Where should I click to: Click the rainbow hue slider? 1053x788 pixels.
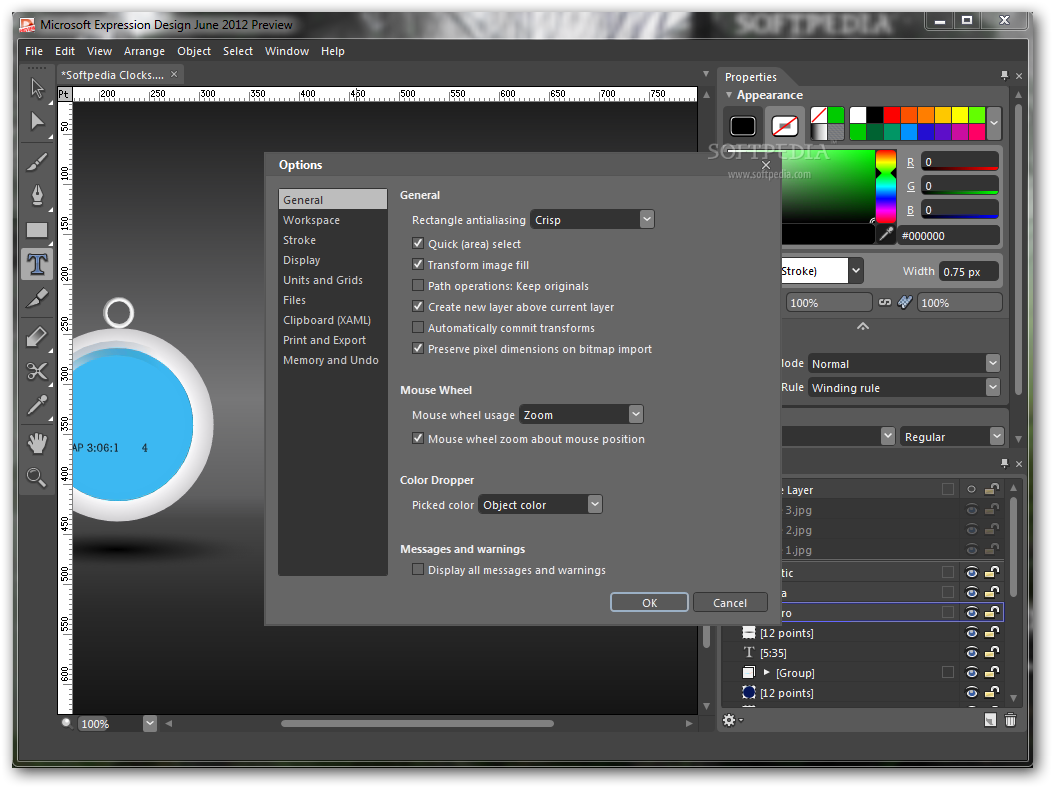click(886, 186)
